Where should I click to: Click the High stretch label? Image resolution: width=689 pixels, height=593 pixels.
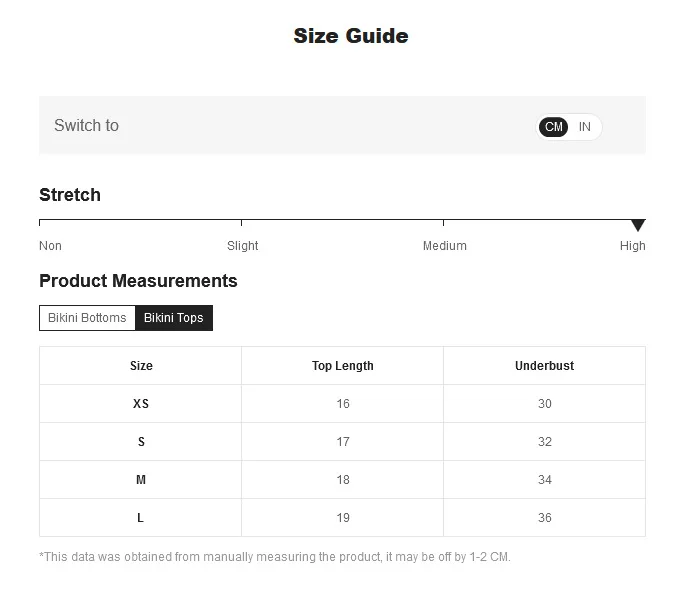[632, 246]
